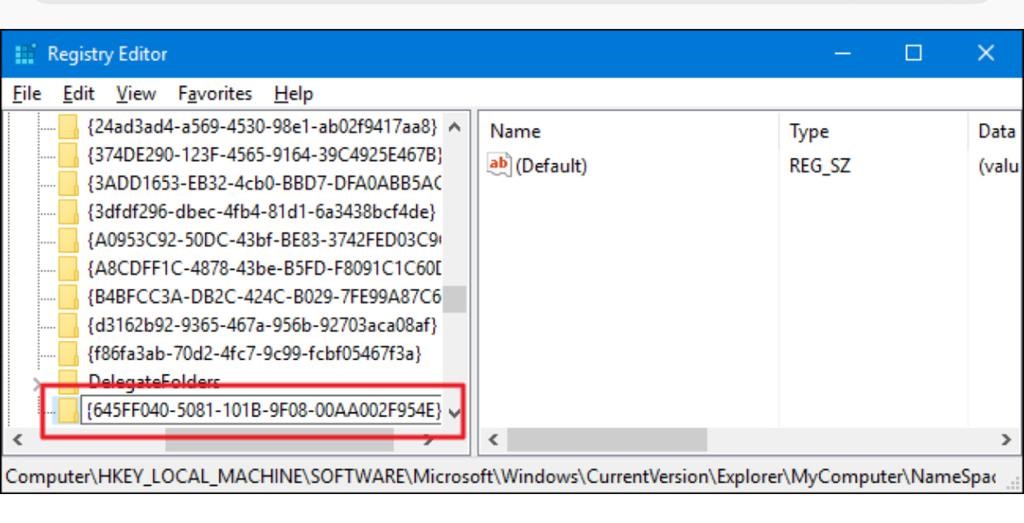Click tree pane scroll down arrow

tap(455, 413)
